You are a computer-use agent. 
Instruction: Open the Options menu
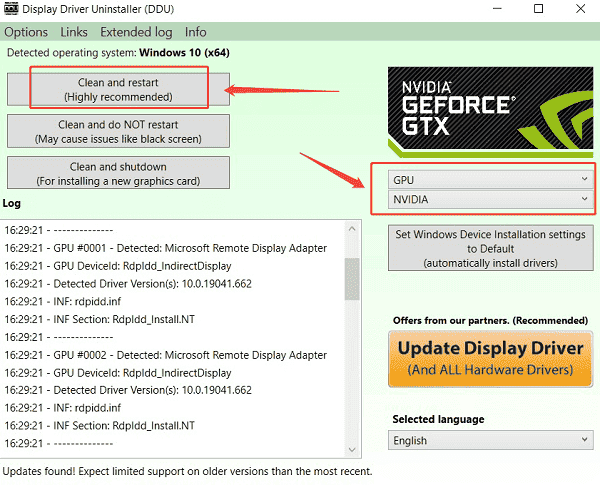pyautogui.click(x=26, y=32)
